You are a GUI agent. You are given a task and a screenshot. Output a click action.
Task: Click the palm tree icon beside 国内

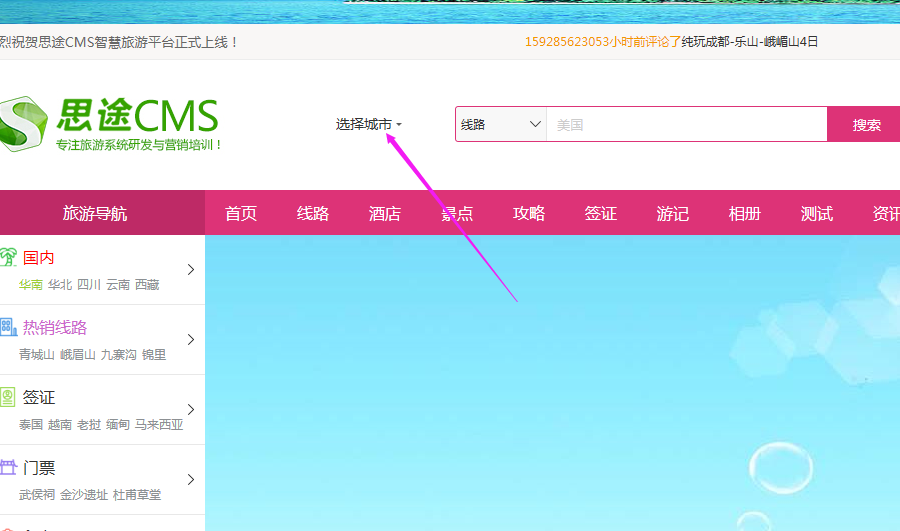click(8, 258)
